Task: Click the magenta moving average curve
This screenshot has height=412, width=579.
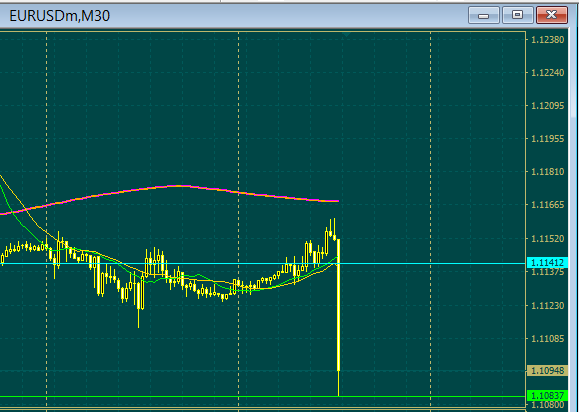Action: pos(177,186)
